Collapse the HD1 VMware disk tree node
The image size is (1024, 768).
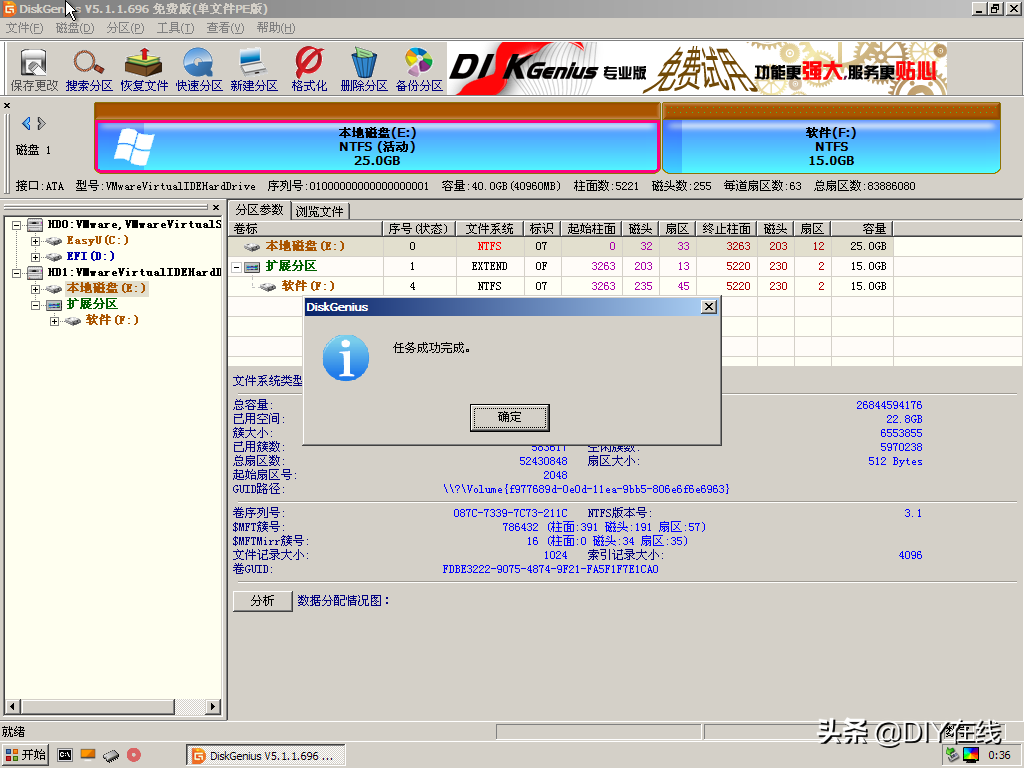click(x=18, y=272)
